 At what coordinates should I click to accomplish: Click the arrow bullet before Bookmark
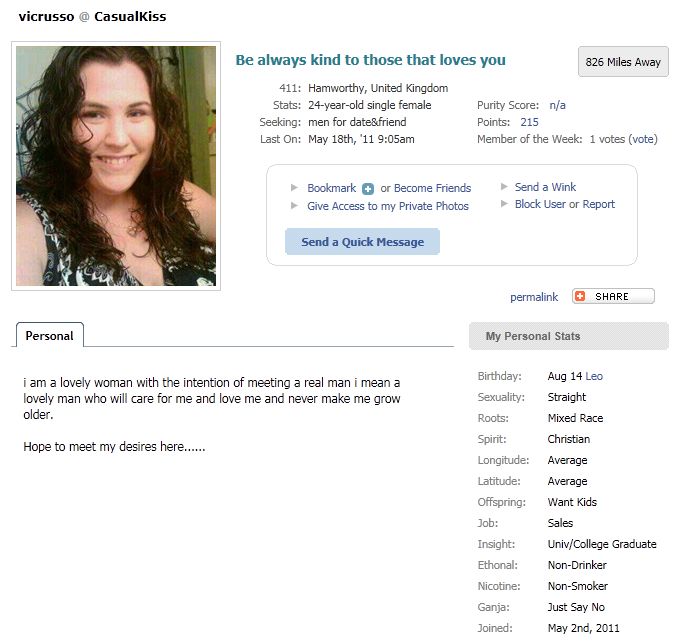point(294,187)
